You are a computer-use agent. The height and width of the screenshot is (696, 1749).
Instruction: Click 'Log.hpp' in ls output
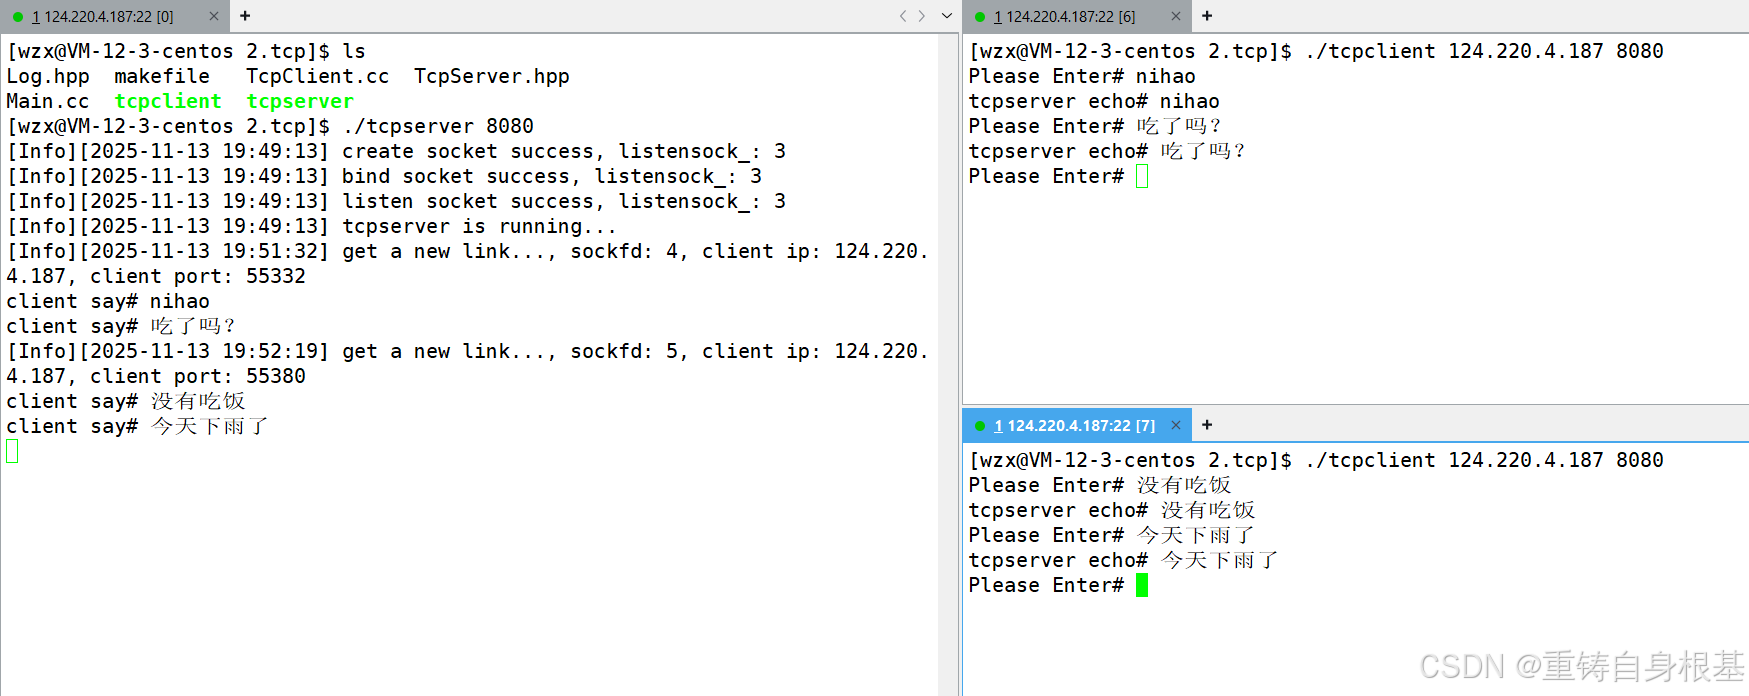tap(48, 76)
